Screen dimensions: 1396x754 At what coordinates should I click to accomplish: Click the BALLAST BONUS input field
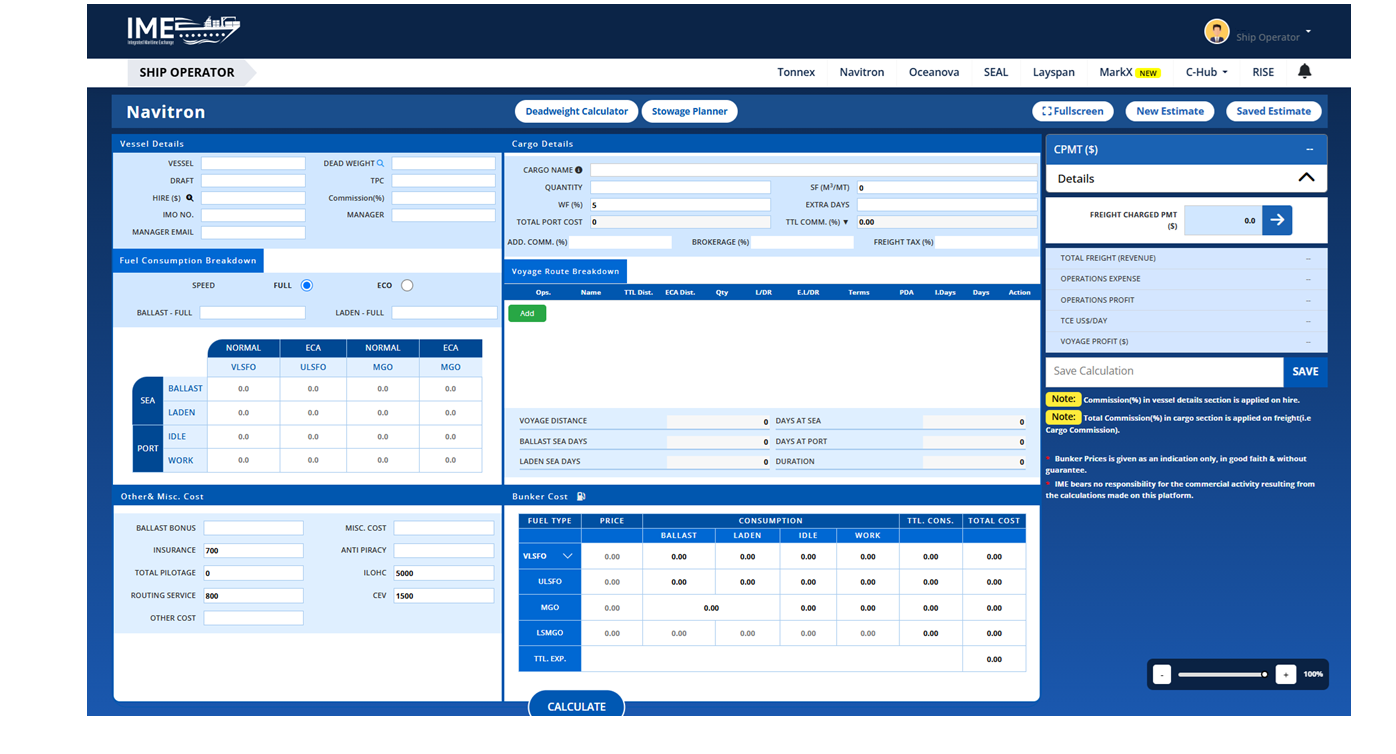(253, 528)
